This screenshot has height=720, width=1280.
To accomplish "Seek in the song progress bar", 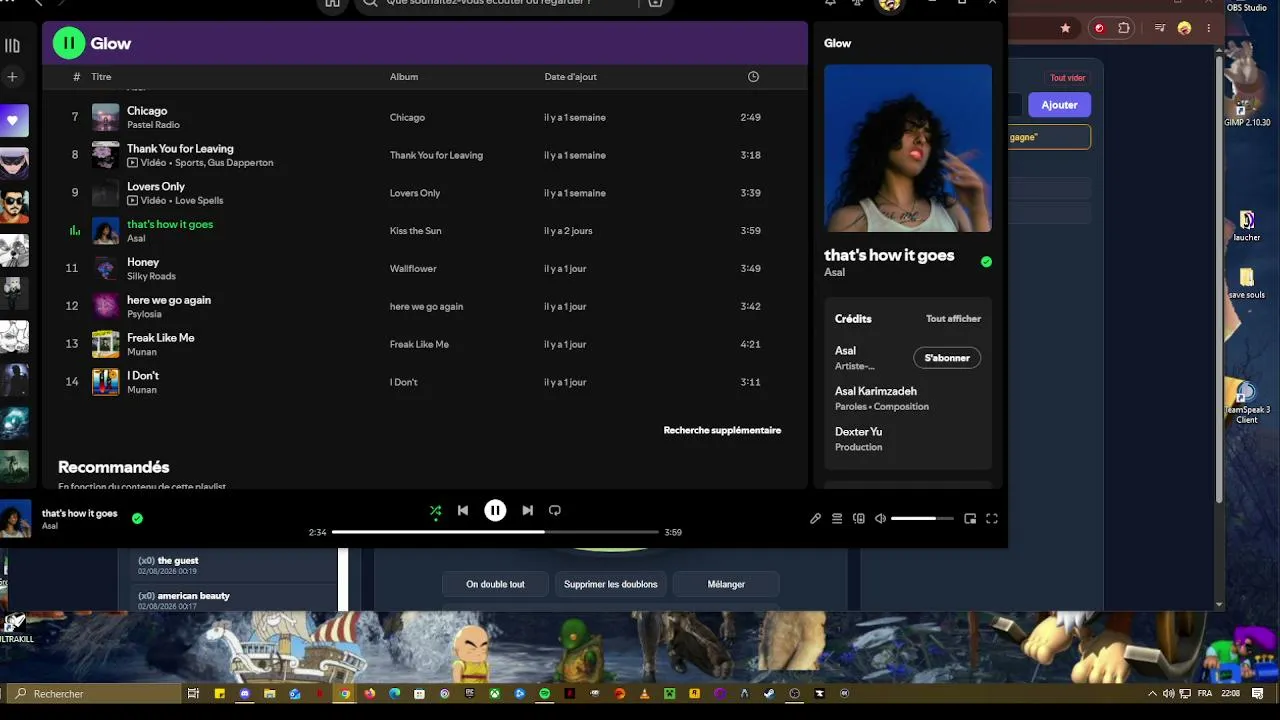I will pos(495,532).
